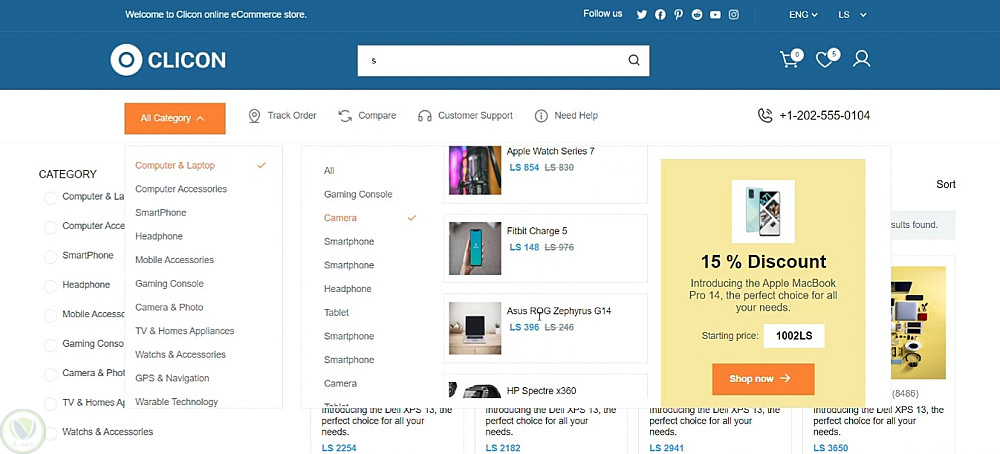Open the Compare link
The width and height of the screenshot is (1000, 454).
[377, 115]
